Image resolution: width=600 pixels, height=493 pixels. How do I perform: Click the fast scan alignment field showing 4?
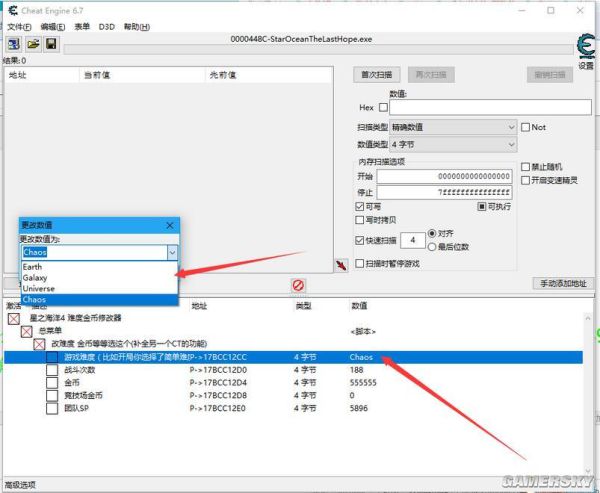pyautogui.click(x=412, y=240)
